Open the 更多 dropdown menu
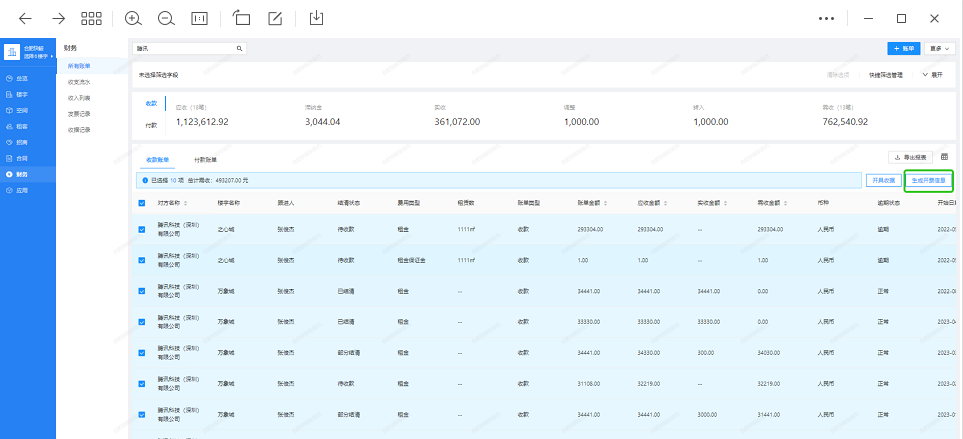 point(940,48)
